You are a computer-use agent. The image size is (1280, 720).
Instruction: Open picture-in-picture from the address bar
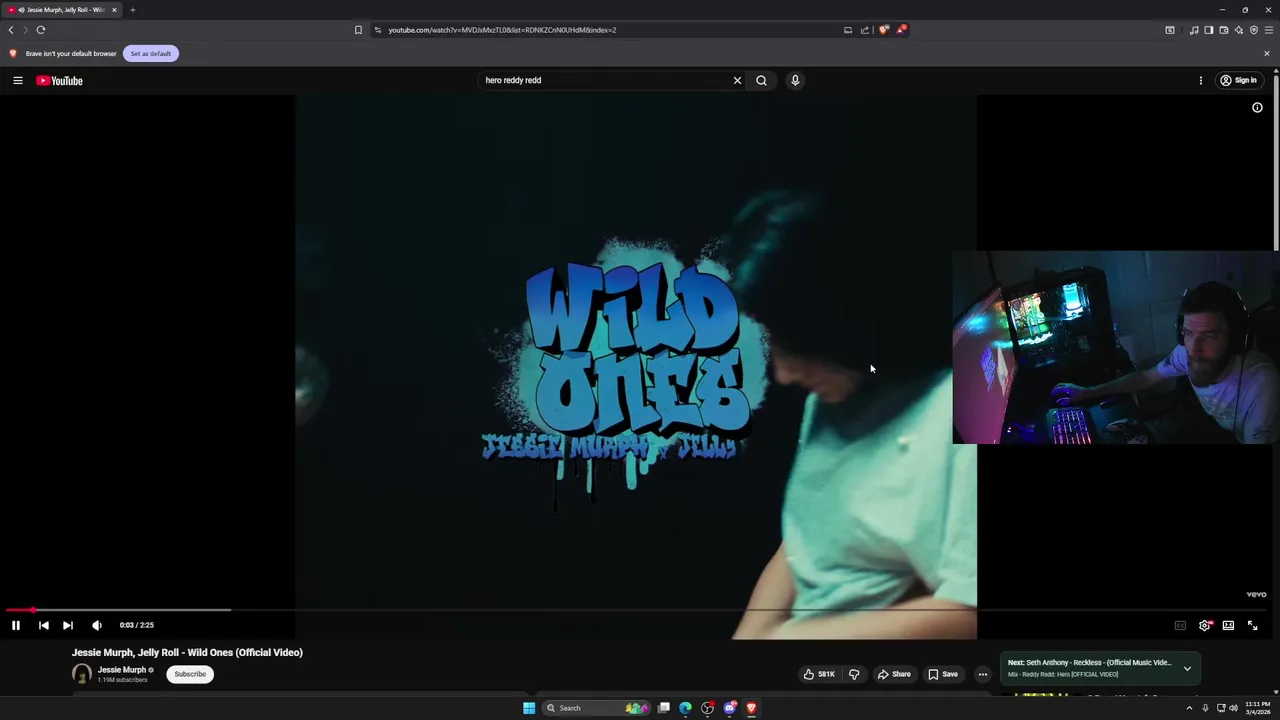click(848, 30)
